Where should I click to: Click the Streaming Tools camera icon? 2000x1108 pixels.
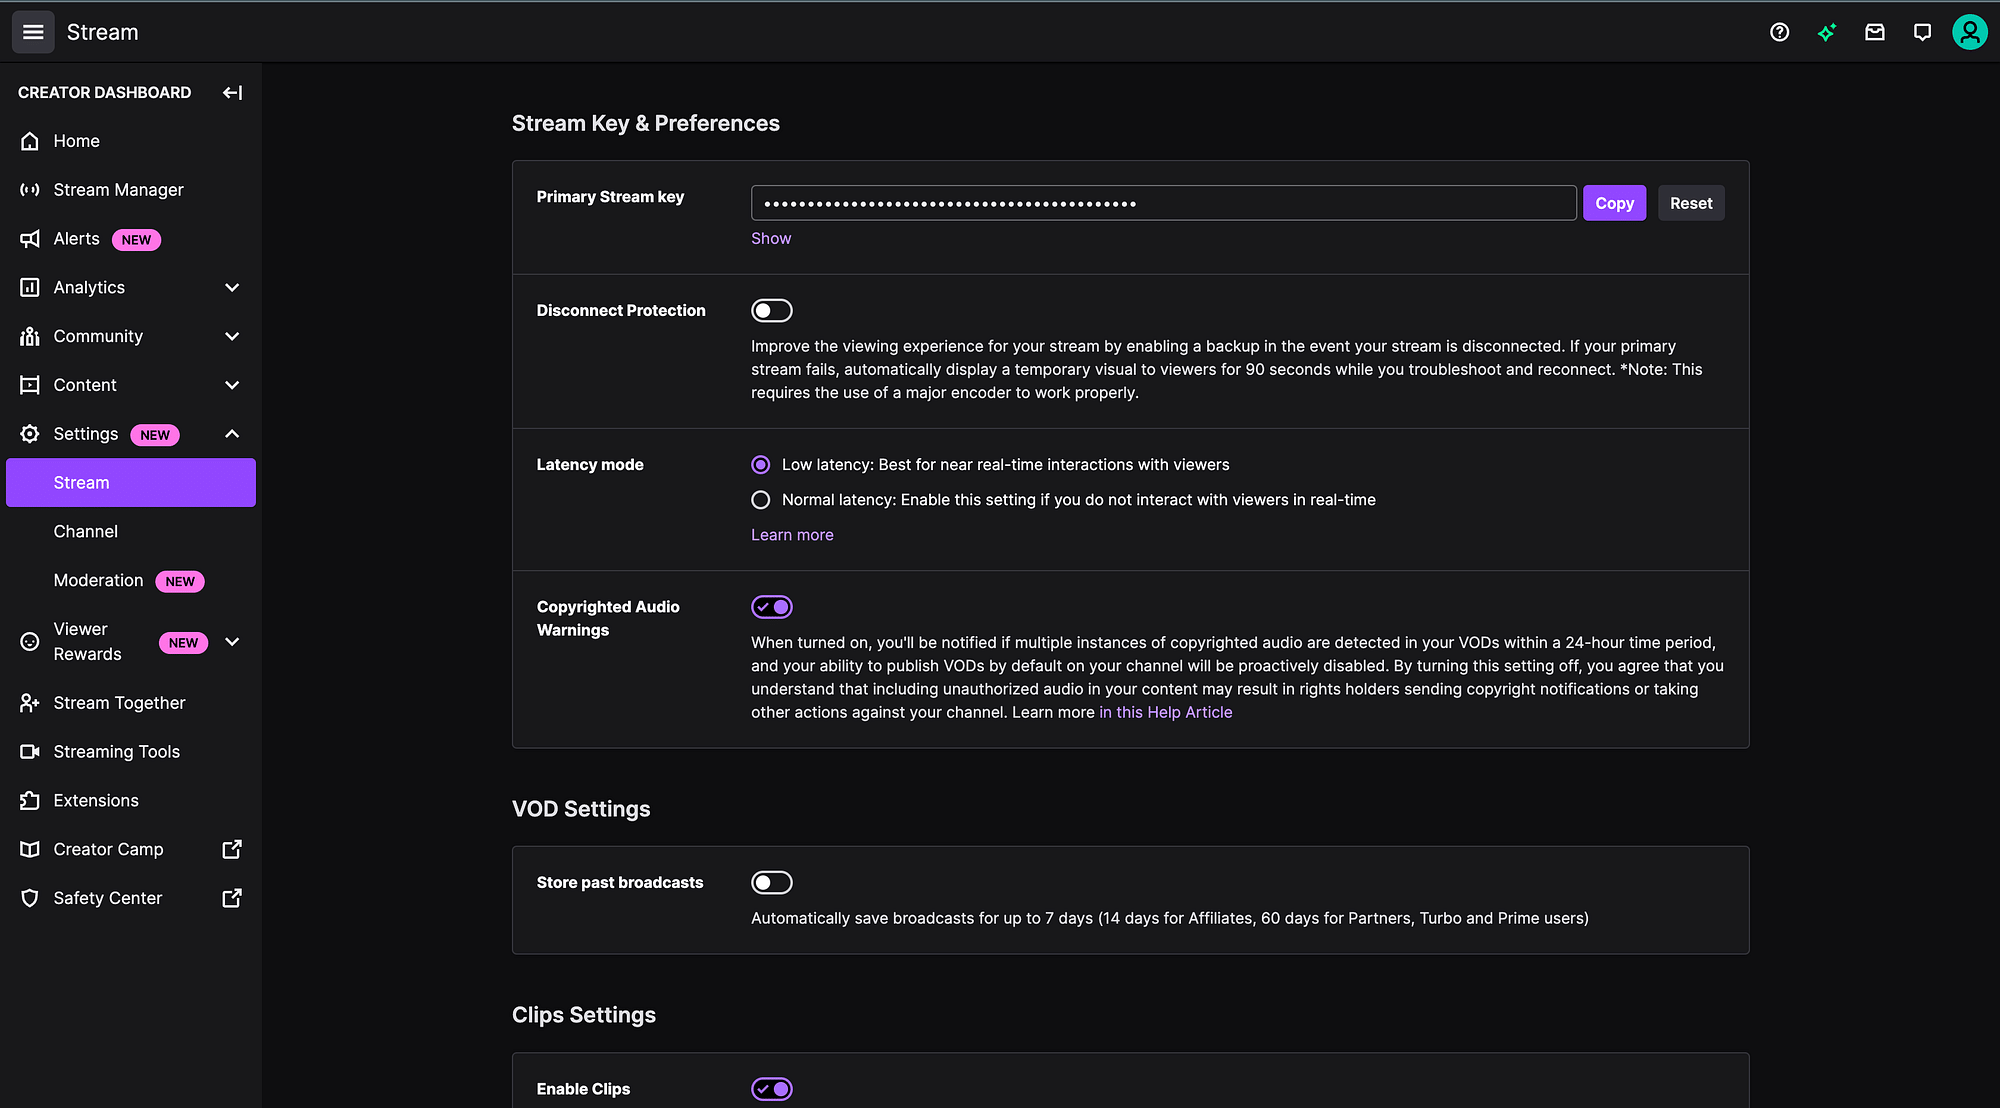pyautogui.click(x=30, y=752)
